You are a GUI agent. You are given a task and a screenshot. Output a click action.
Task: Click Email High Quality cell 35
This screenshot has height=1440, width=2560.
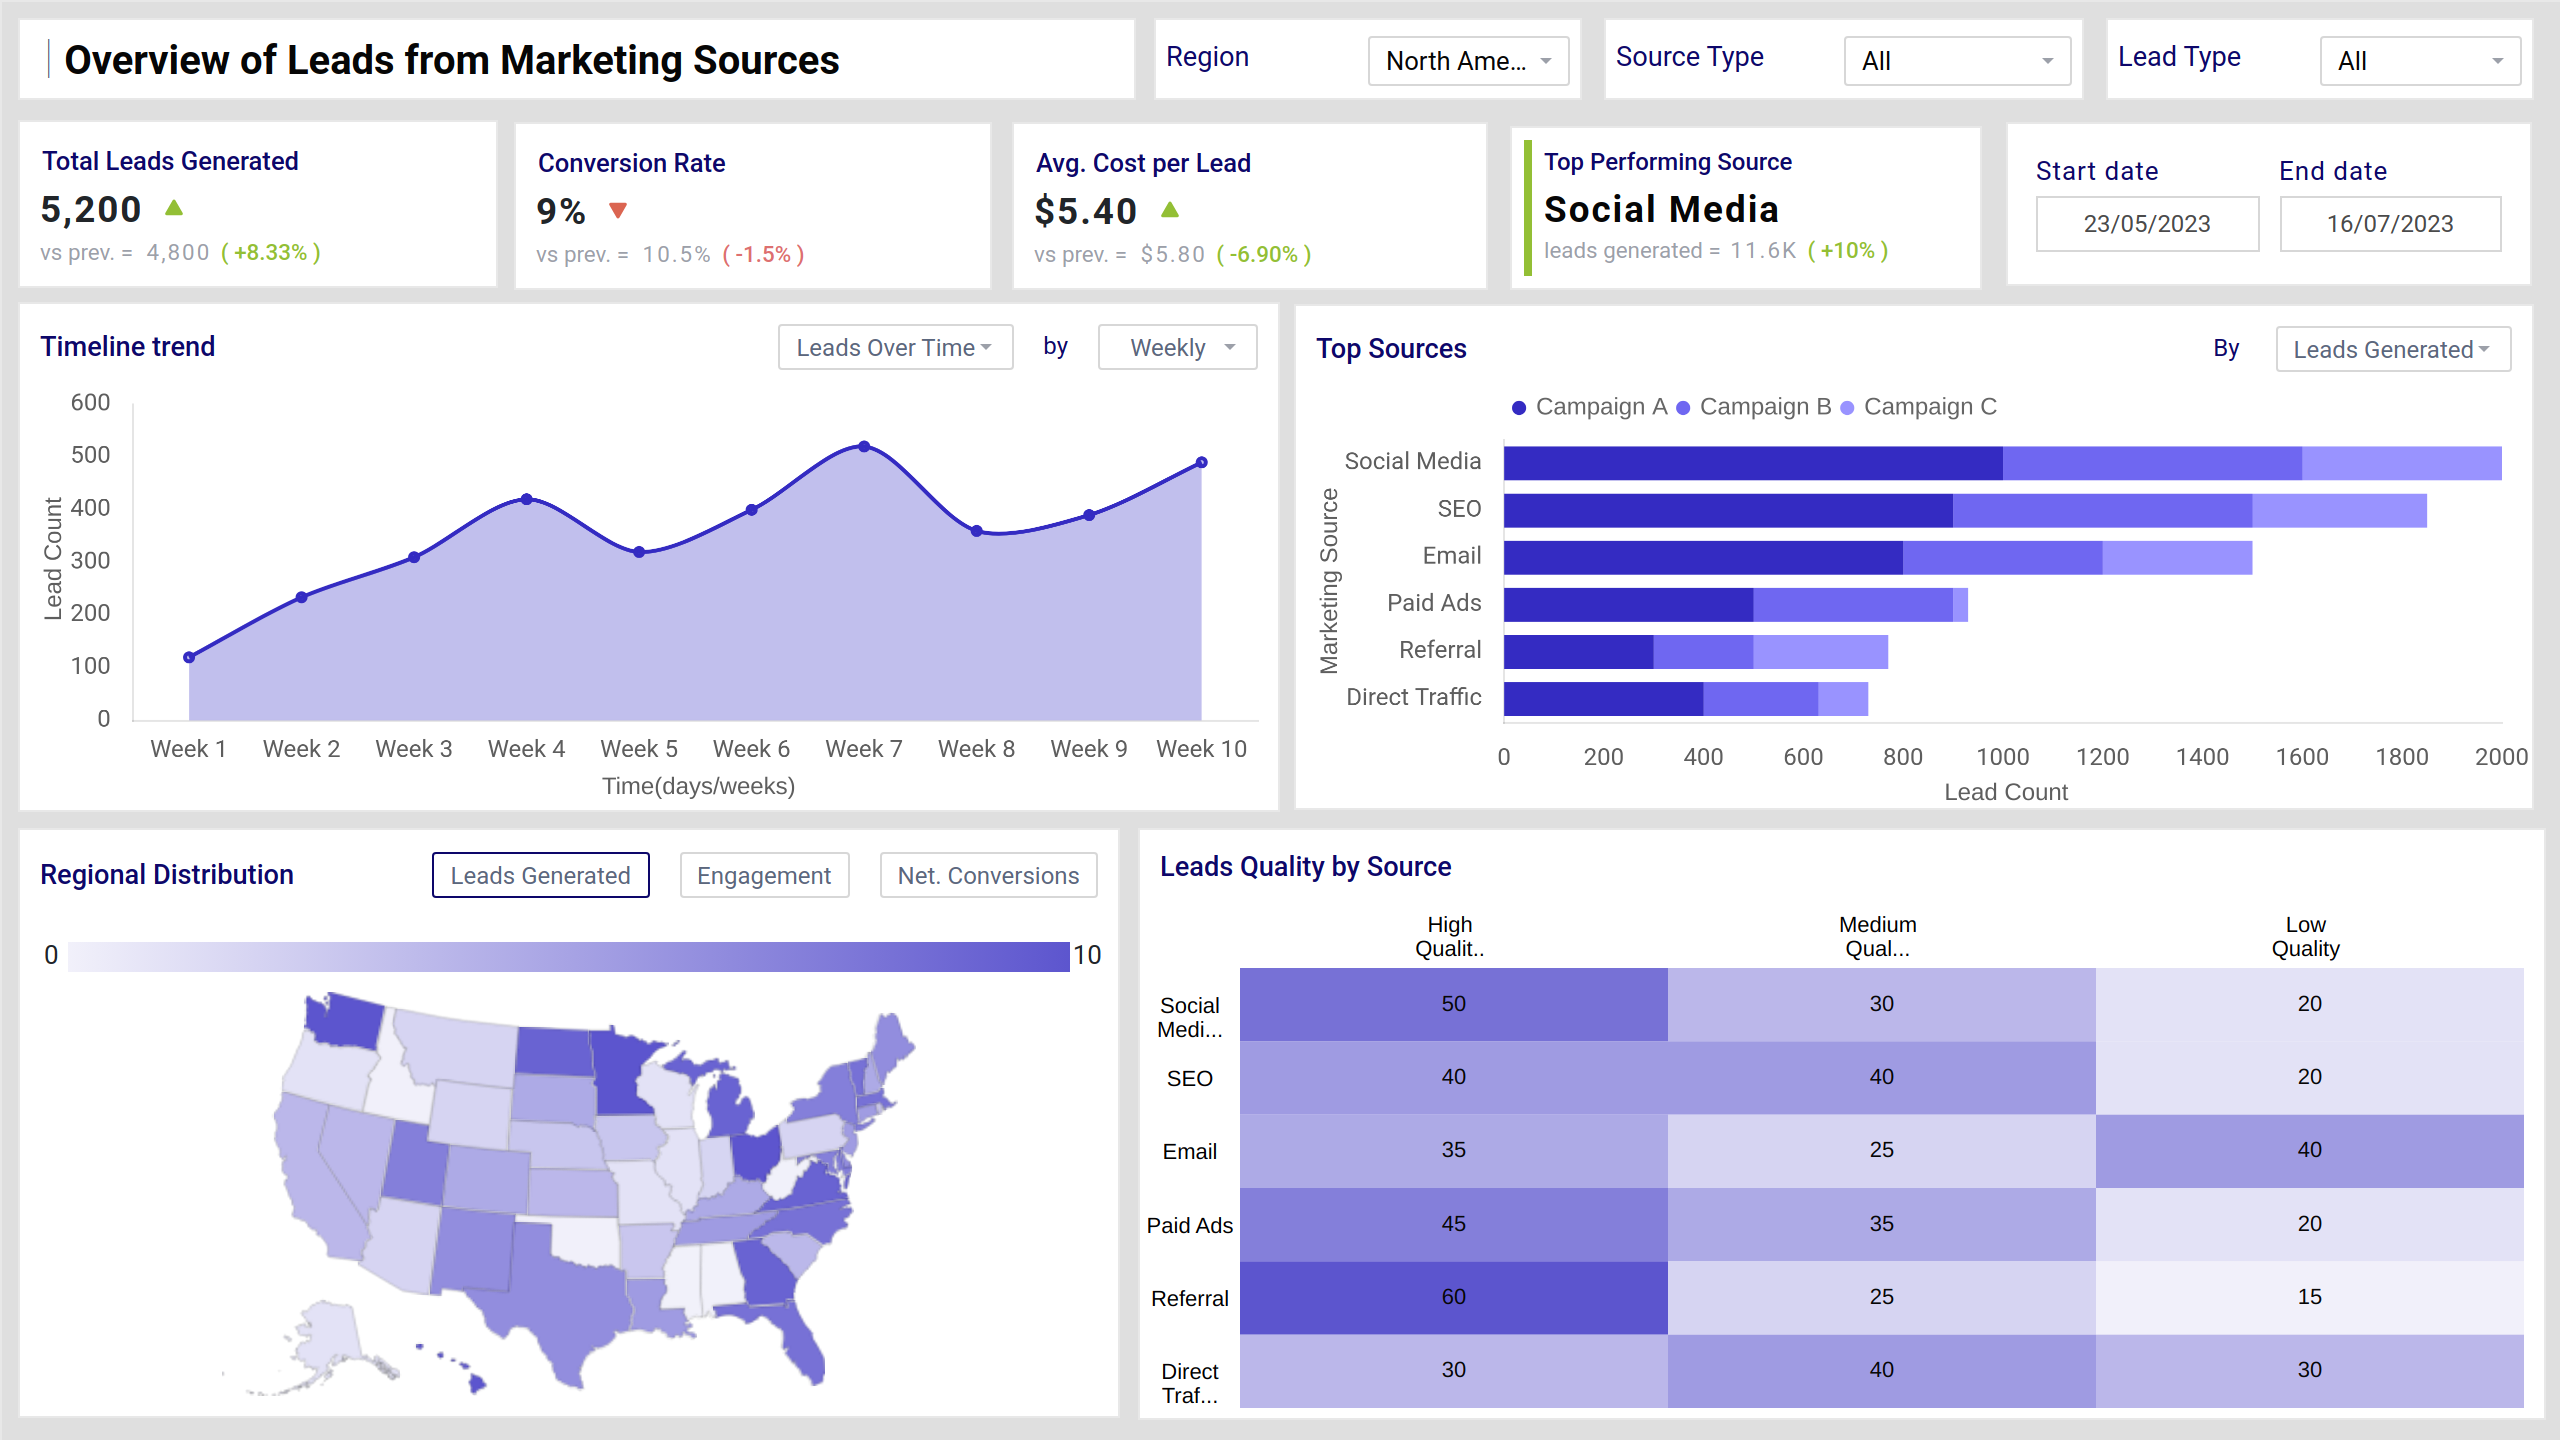point(1453,1150)
